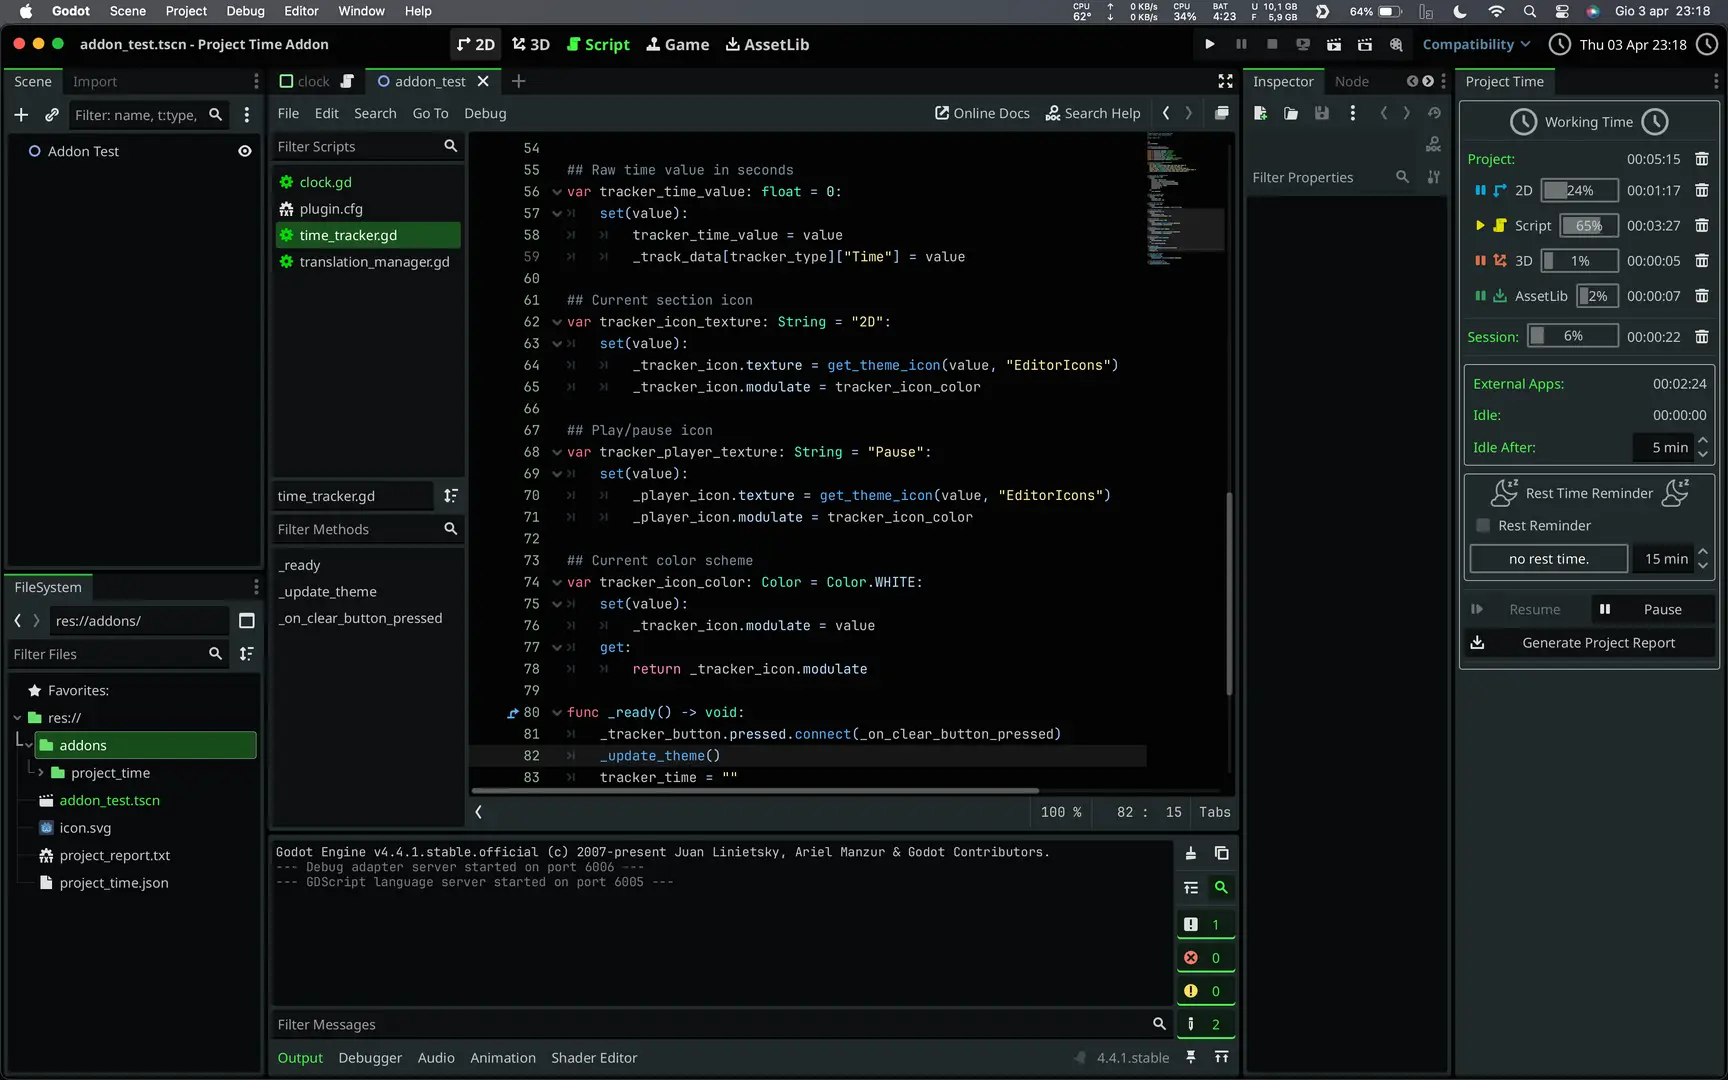Adjust Idle After 5 min stepper

click(x=1702, y=447)
